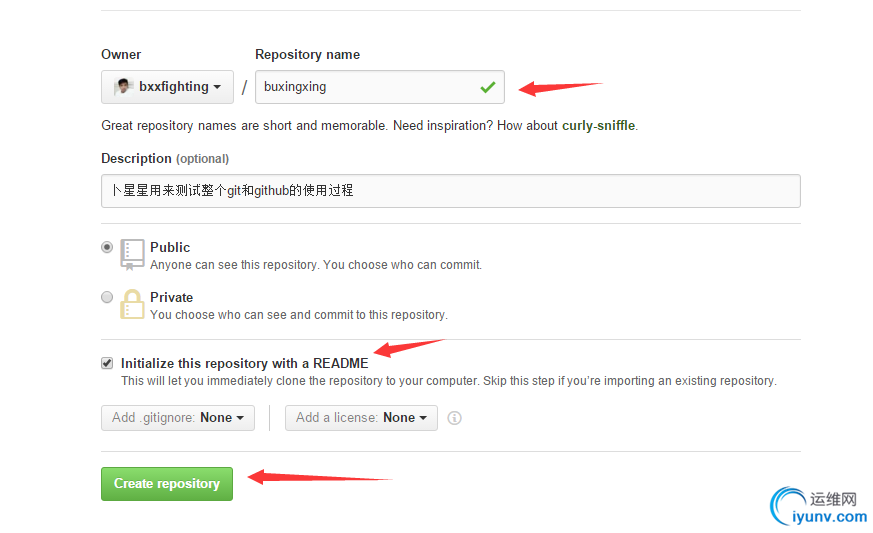Click the Public repository book icon

pos(132,255)
